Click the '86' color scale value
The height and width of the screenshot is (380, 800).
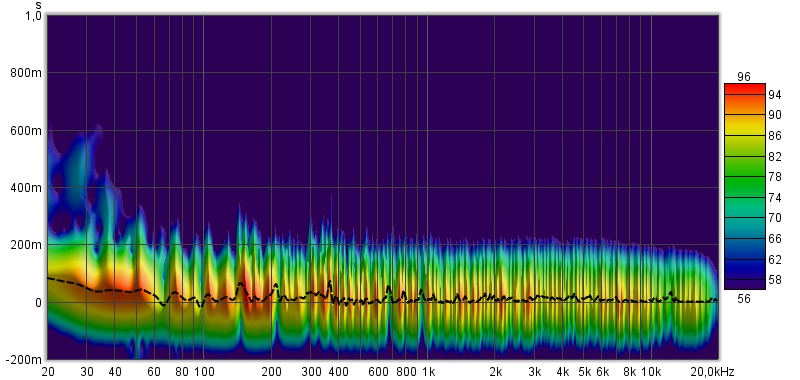point(775,136)
